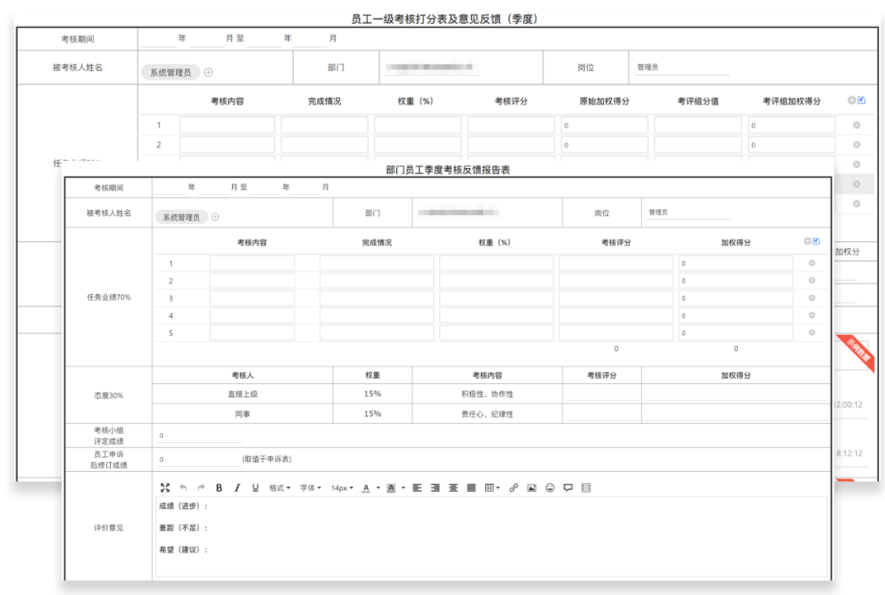The height and width of the screenshot is (595, 885).
Task: Center align text in the editor
Action: [453, 488]
